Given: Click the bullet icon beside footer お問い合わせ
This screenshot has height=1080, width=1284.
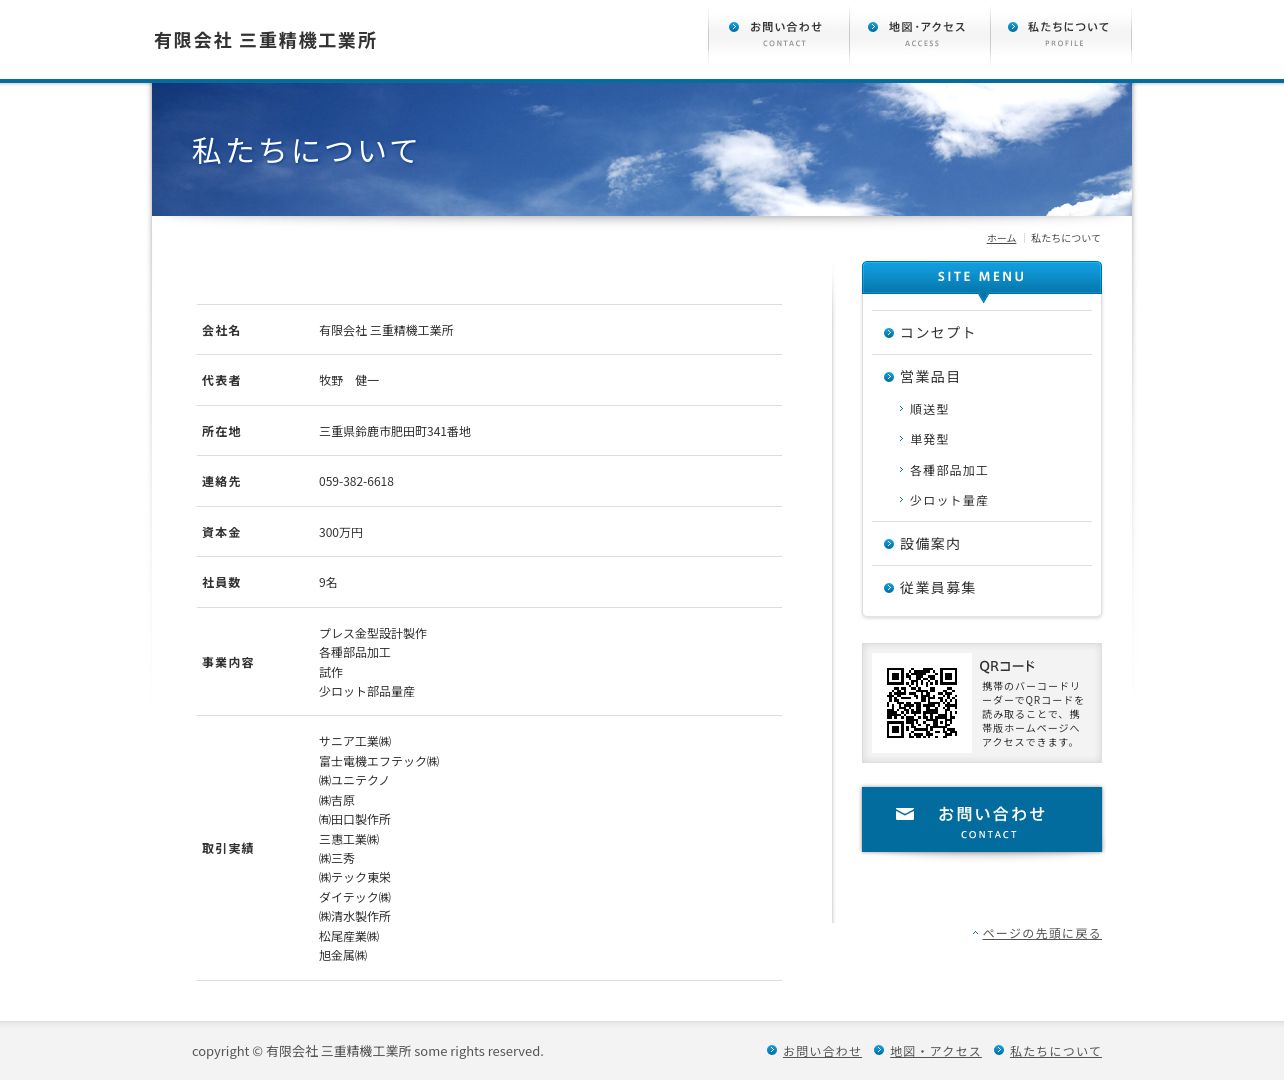Looking at the screenshot, I should (x=772, y=1050).
